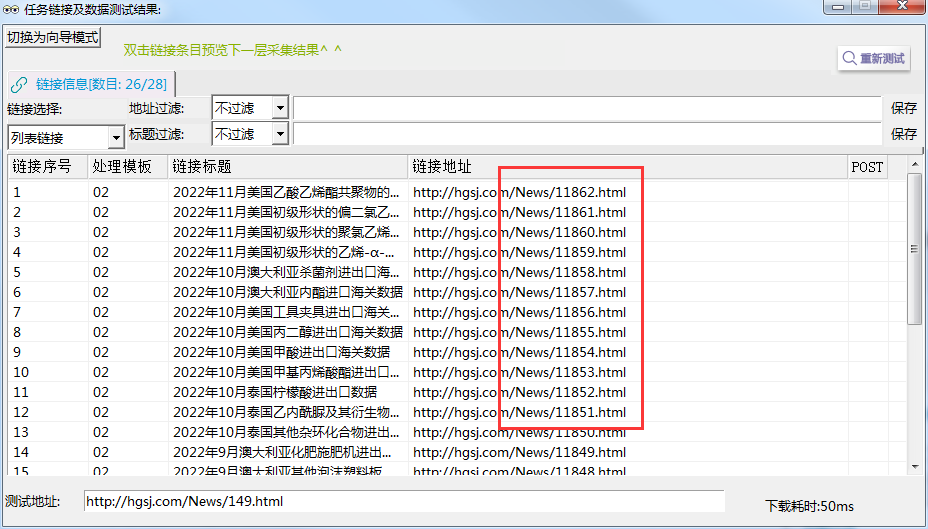Click the 下载耗时:50ms status text
This screenshot has height=529, width=928.
[809, 507]
